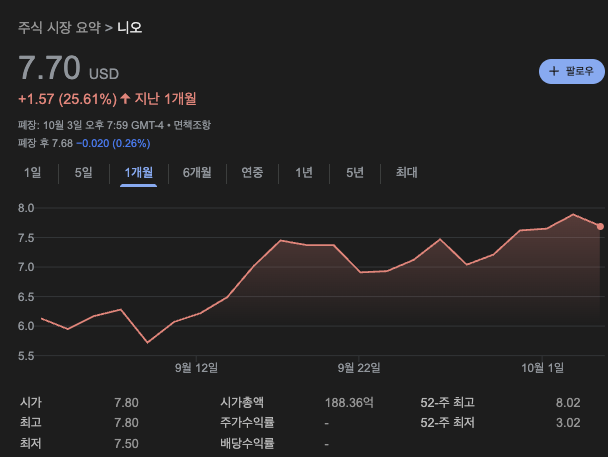
Task: Click the lowest dip on the price line
Action: [x=148, y=342]
